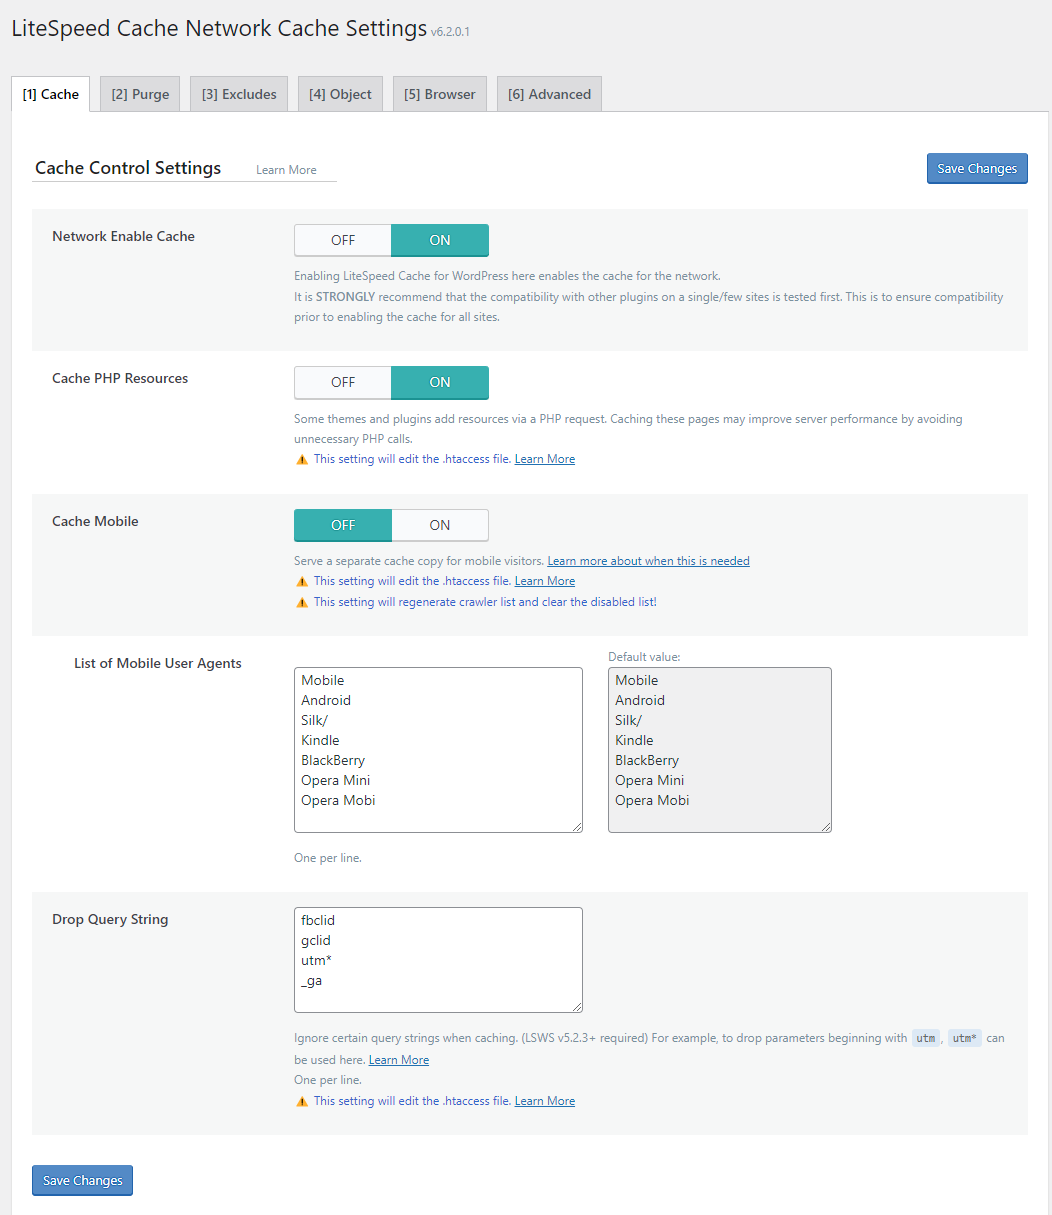Viewport: 1052px width, 1215px height.
Task: Click the 'gclid' entry in Drop Query String
Action: tap(316, 940)
